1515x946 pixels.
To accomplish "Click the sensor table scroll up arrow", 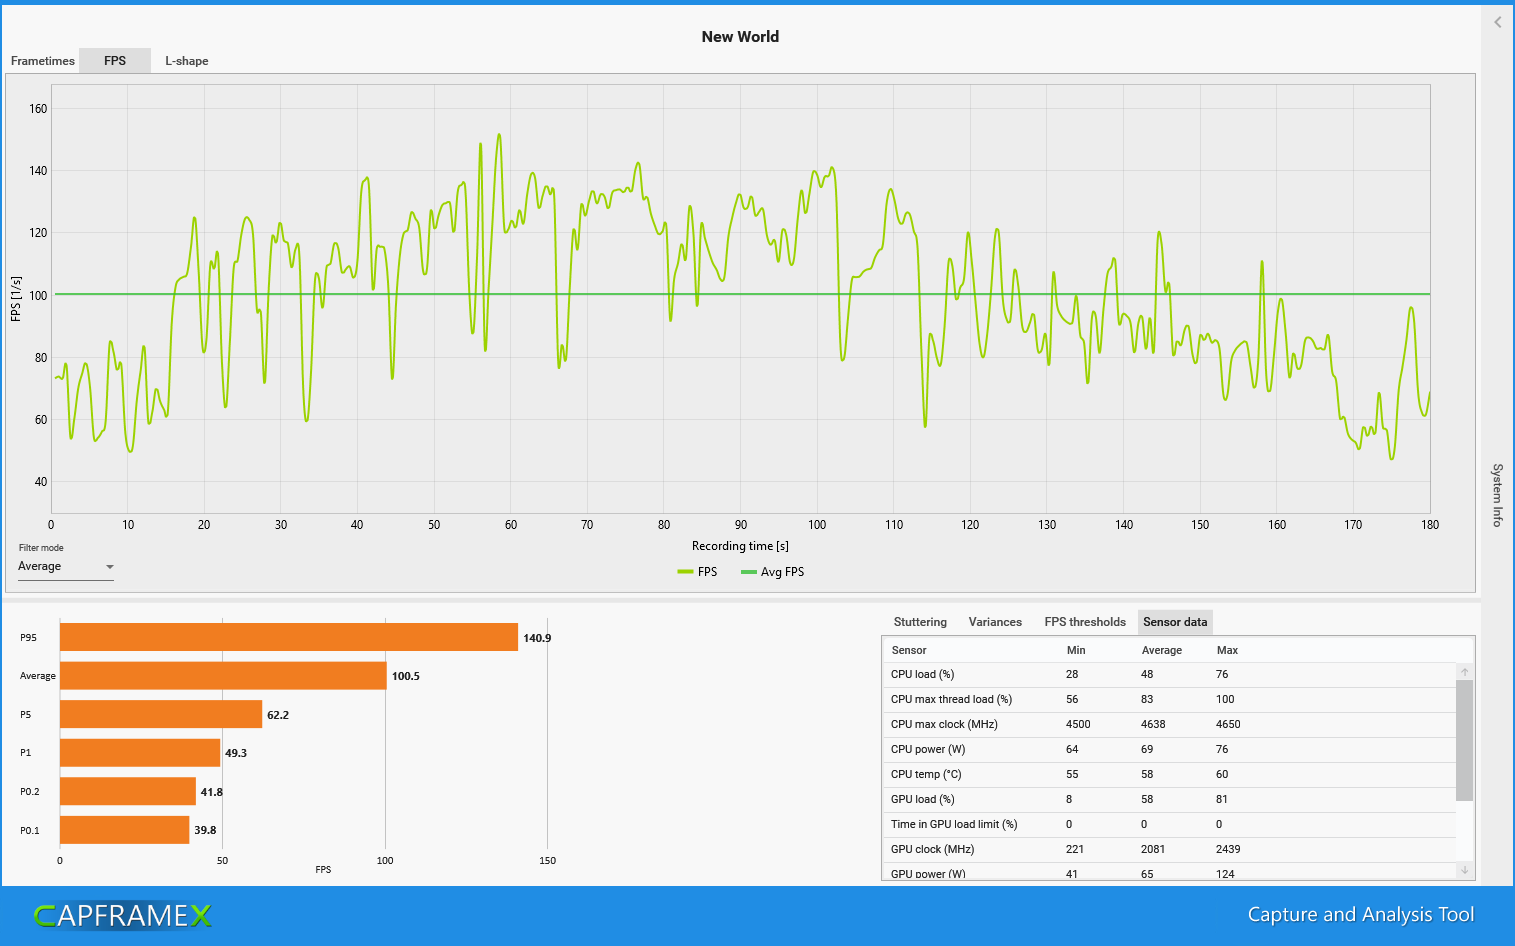I will tap(1464, 672).
